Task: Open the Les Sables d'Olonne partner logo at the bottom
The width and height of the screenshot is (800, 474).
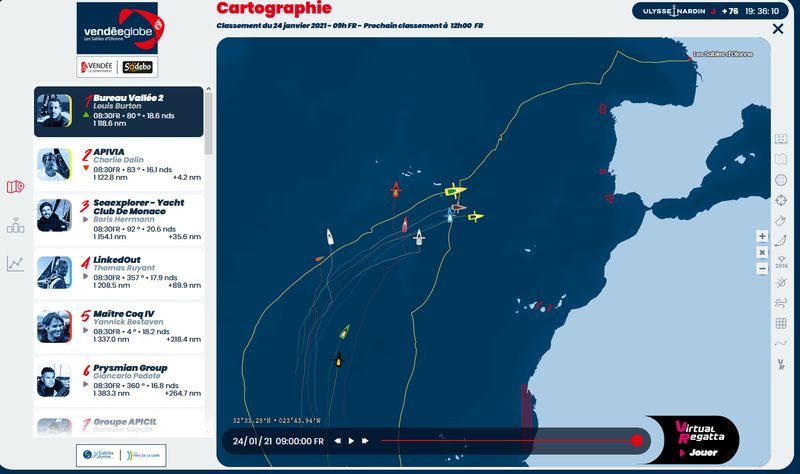Action: (99, 455)
